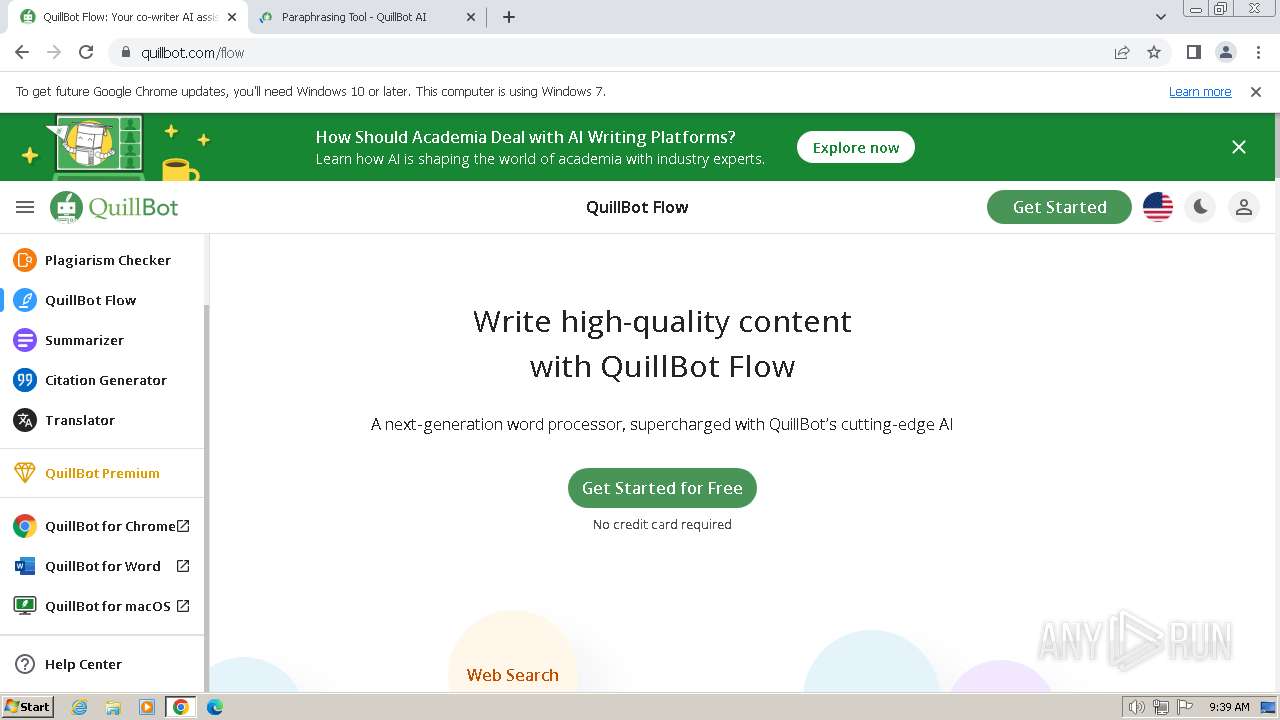Open the Windows Start menu
The image size is (1280, 720).
pyautogui.click(x=28, y=707)
